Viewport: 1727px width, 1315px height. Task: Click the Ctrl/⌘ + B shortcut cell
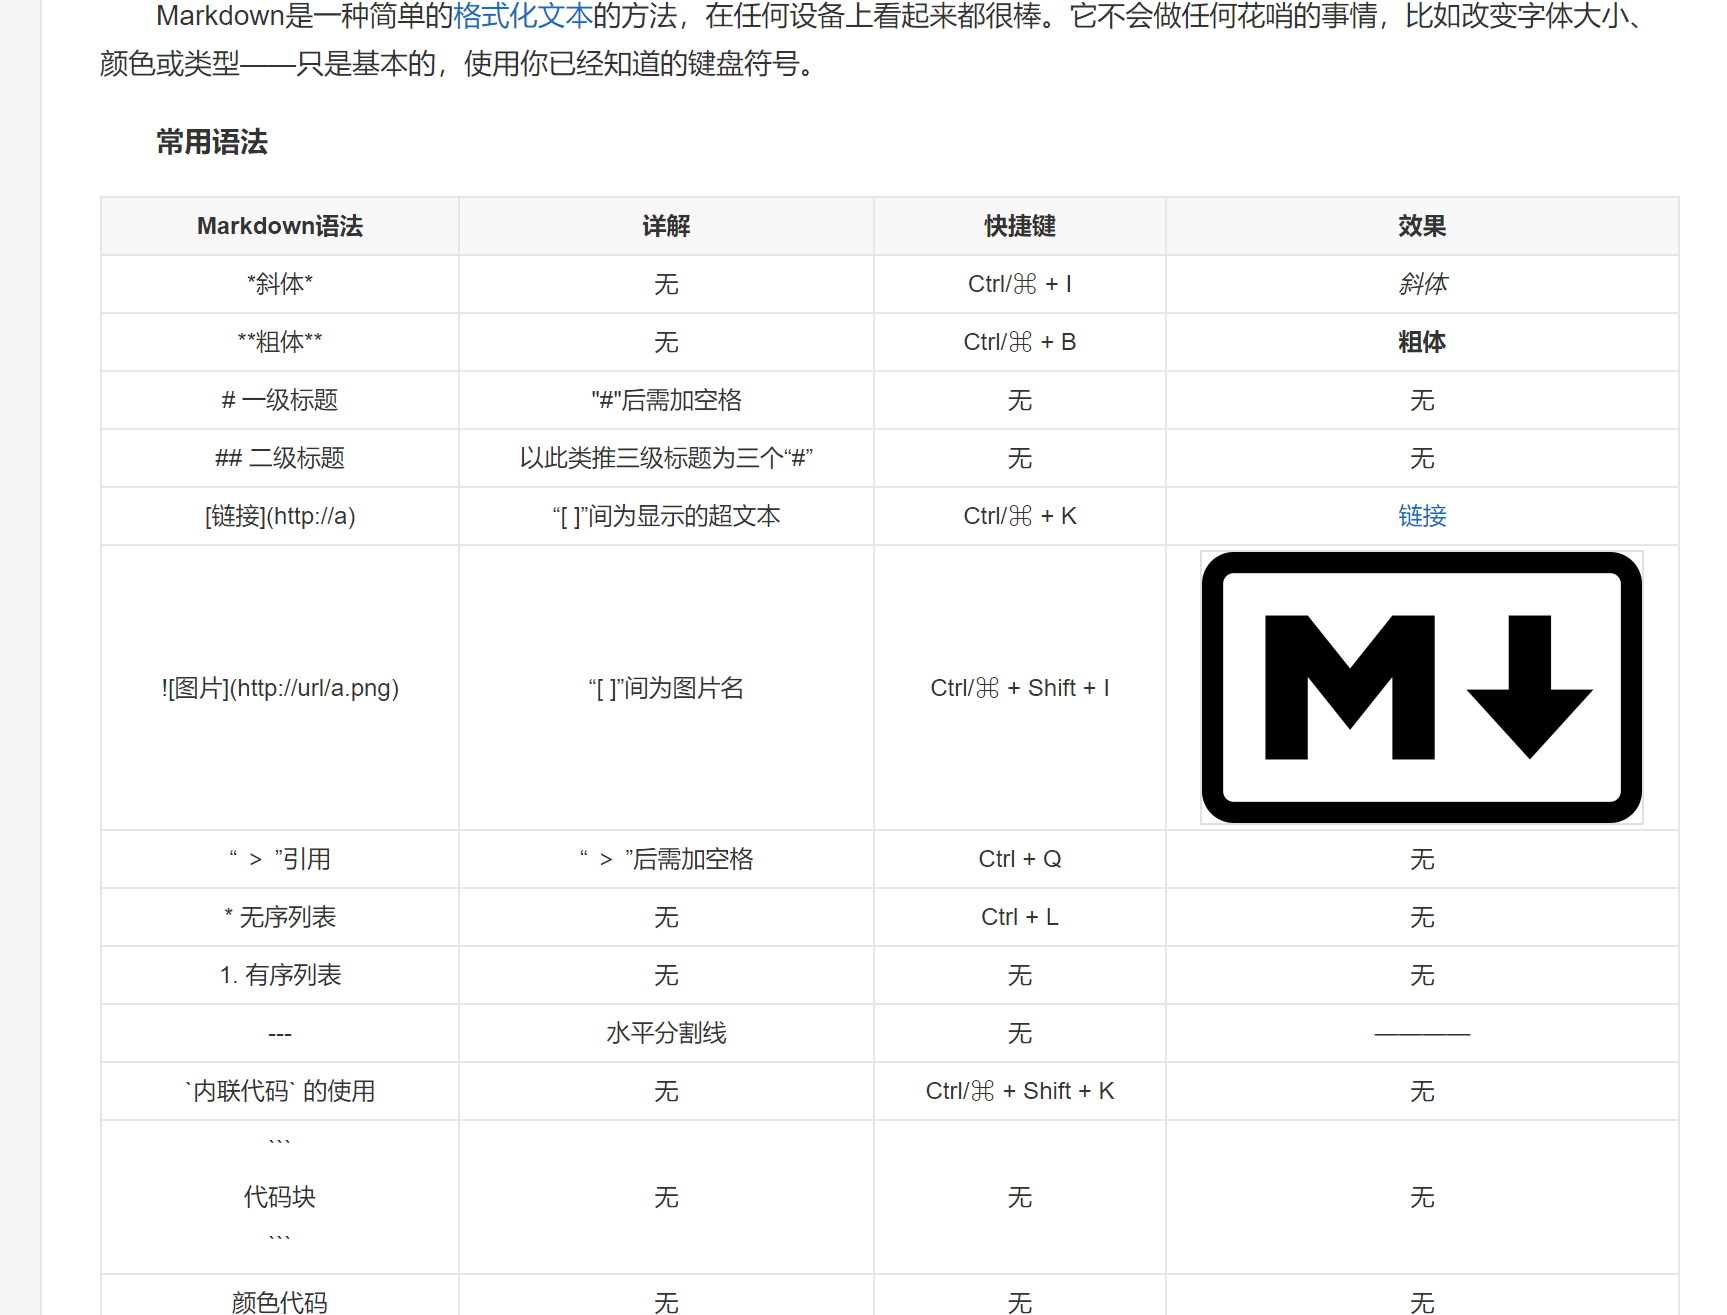point(1020,342)
